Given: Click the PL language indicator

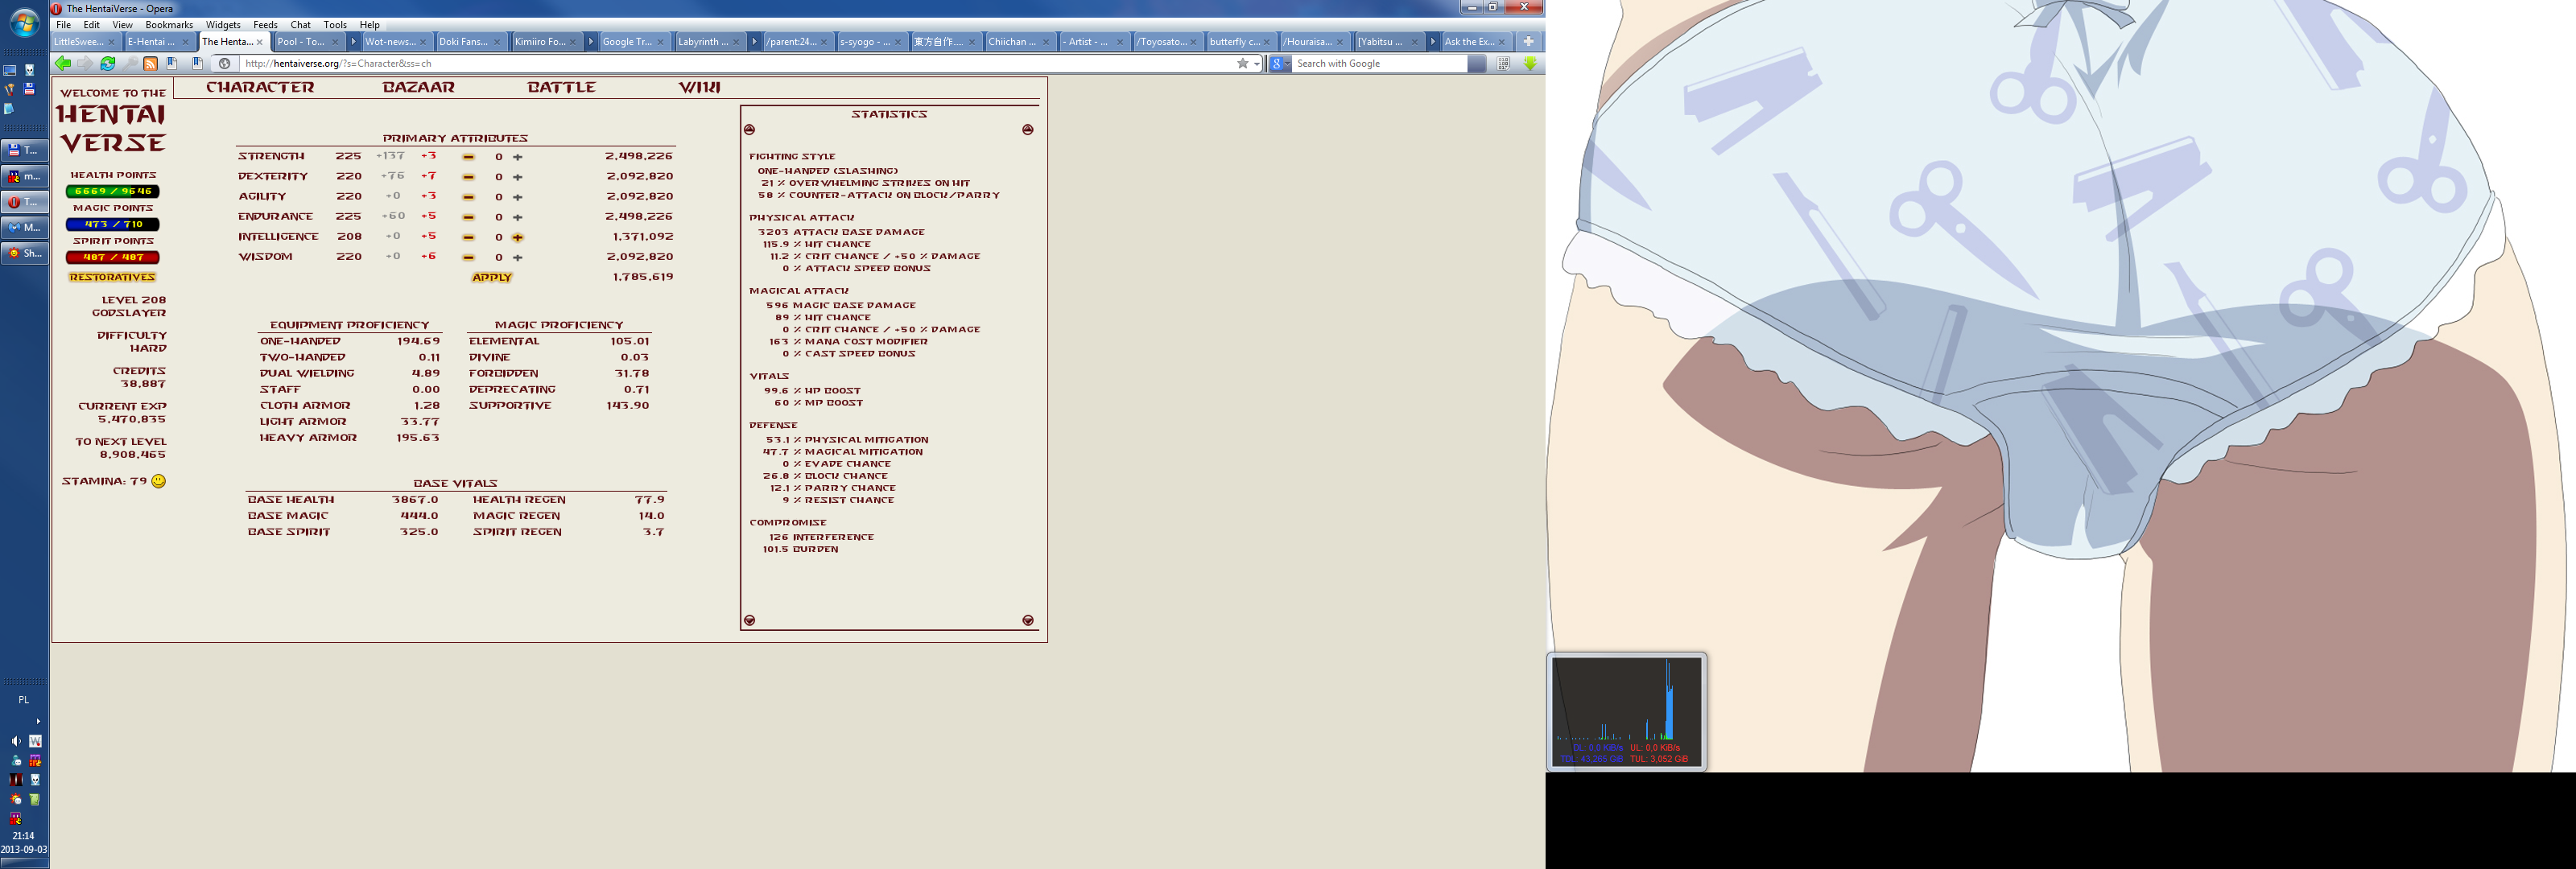Looking at the screenshot, I should point(24,700).
